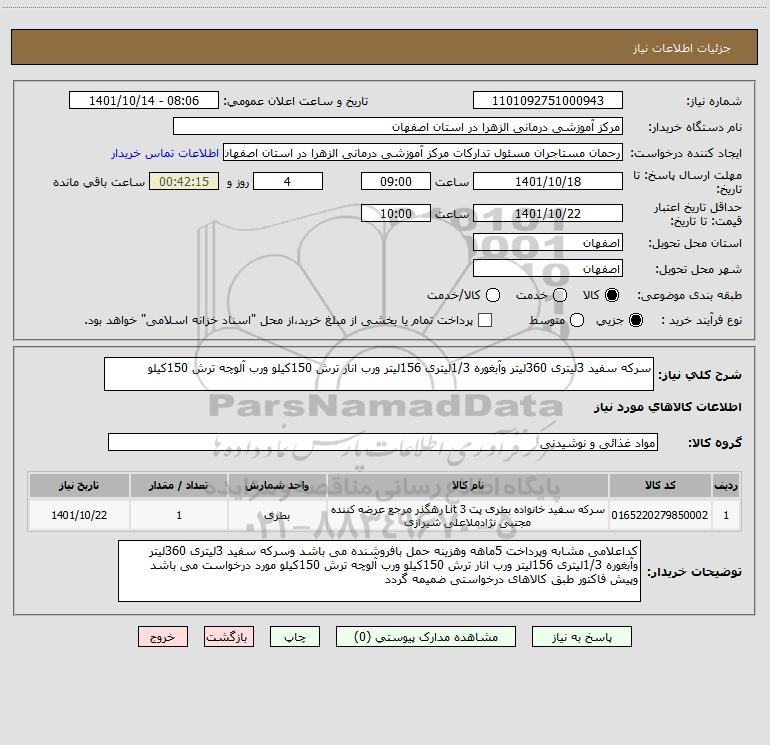Open اطلاعات تماس خریدار link
The width and height of the screenshot is (770, 745).
click(165, 153)
